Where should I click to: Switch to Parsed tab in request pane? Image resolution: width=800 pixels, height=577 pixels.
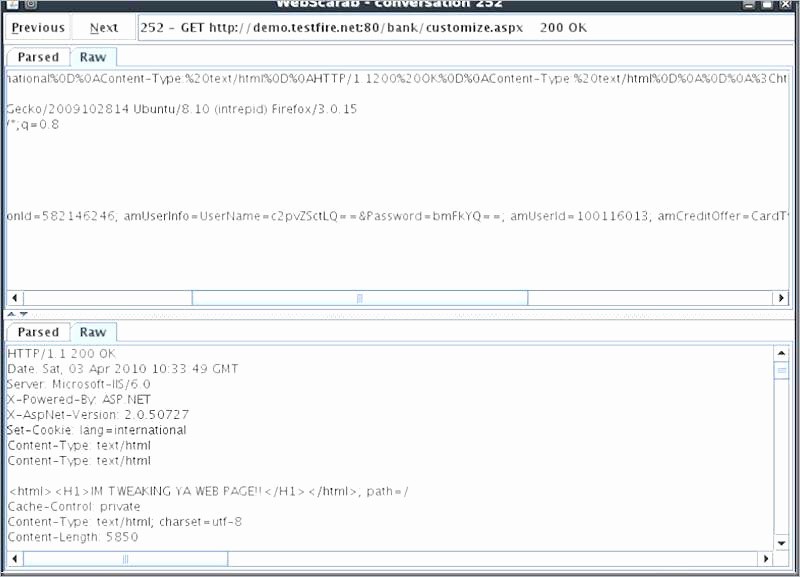click(x=39, y=58)
